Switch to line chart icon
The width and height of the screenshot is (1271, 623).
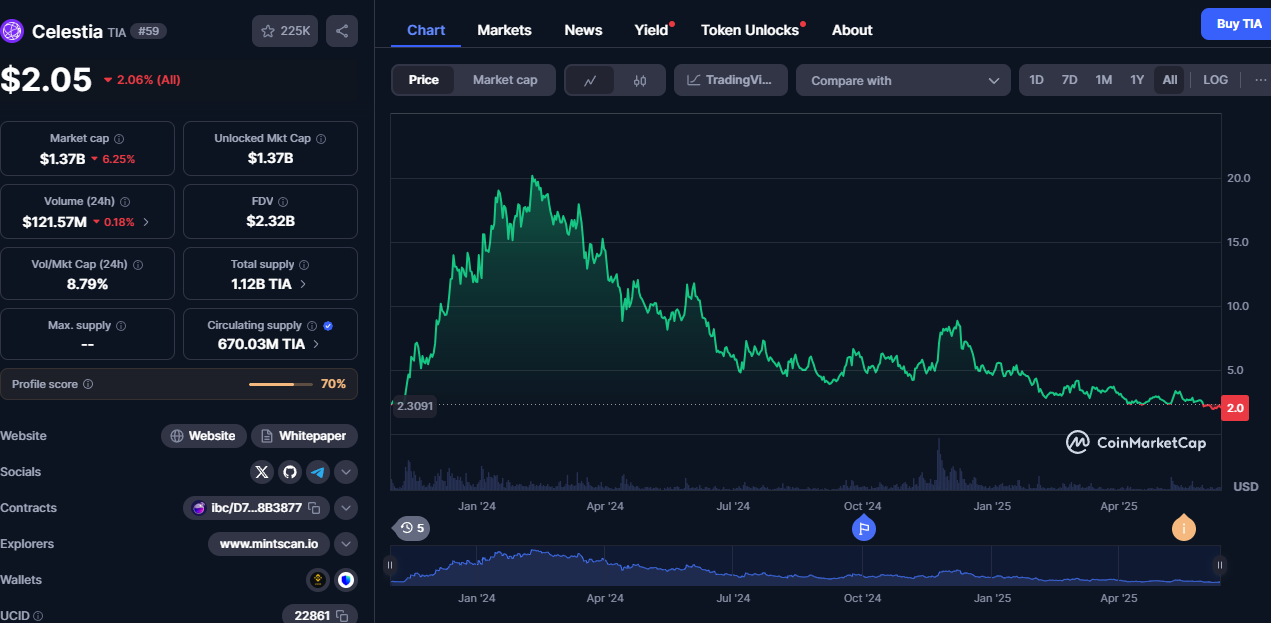click(590, 81)
